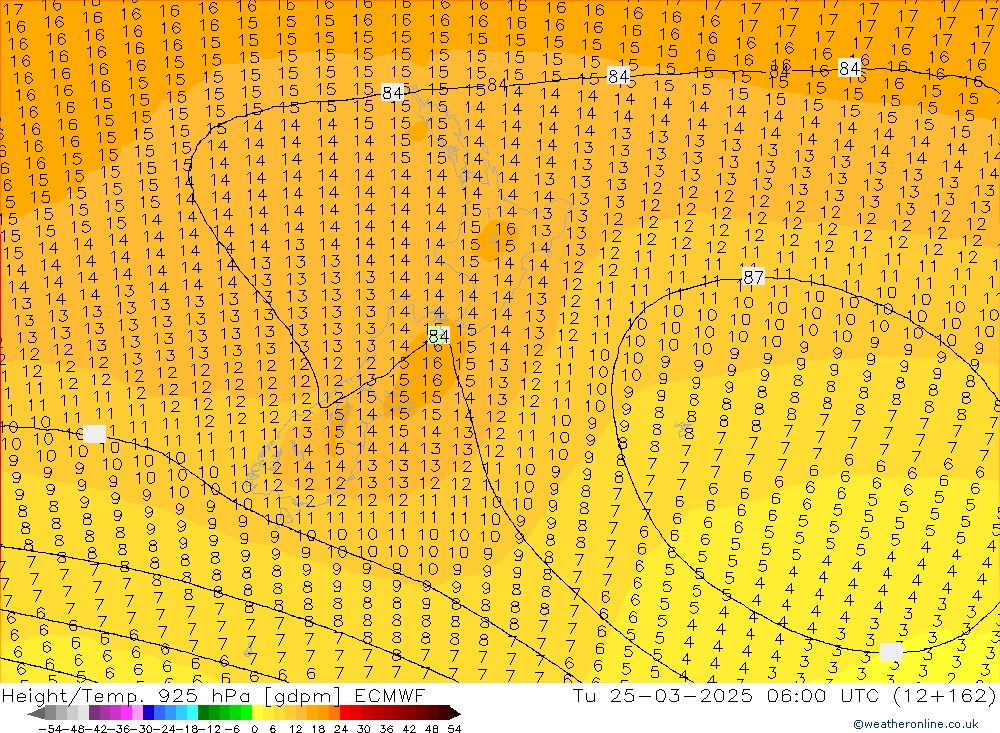
Task: Click the chart title 'Height/Temp. 925 hPa [gdpm] ECMWF'
Action: click(212, 695)
